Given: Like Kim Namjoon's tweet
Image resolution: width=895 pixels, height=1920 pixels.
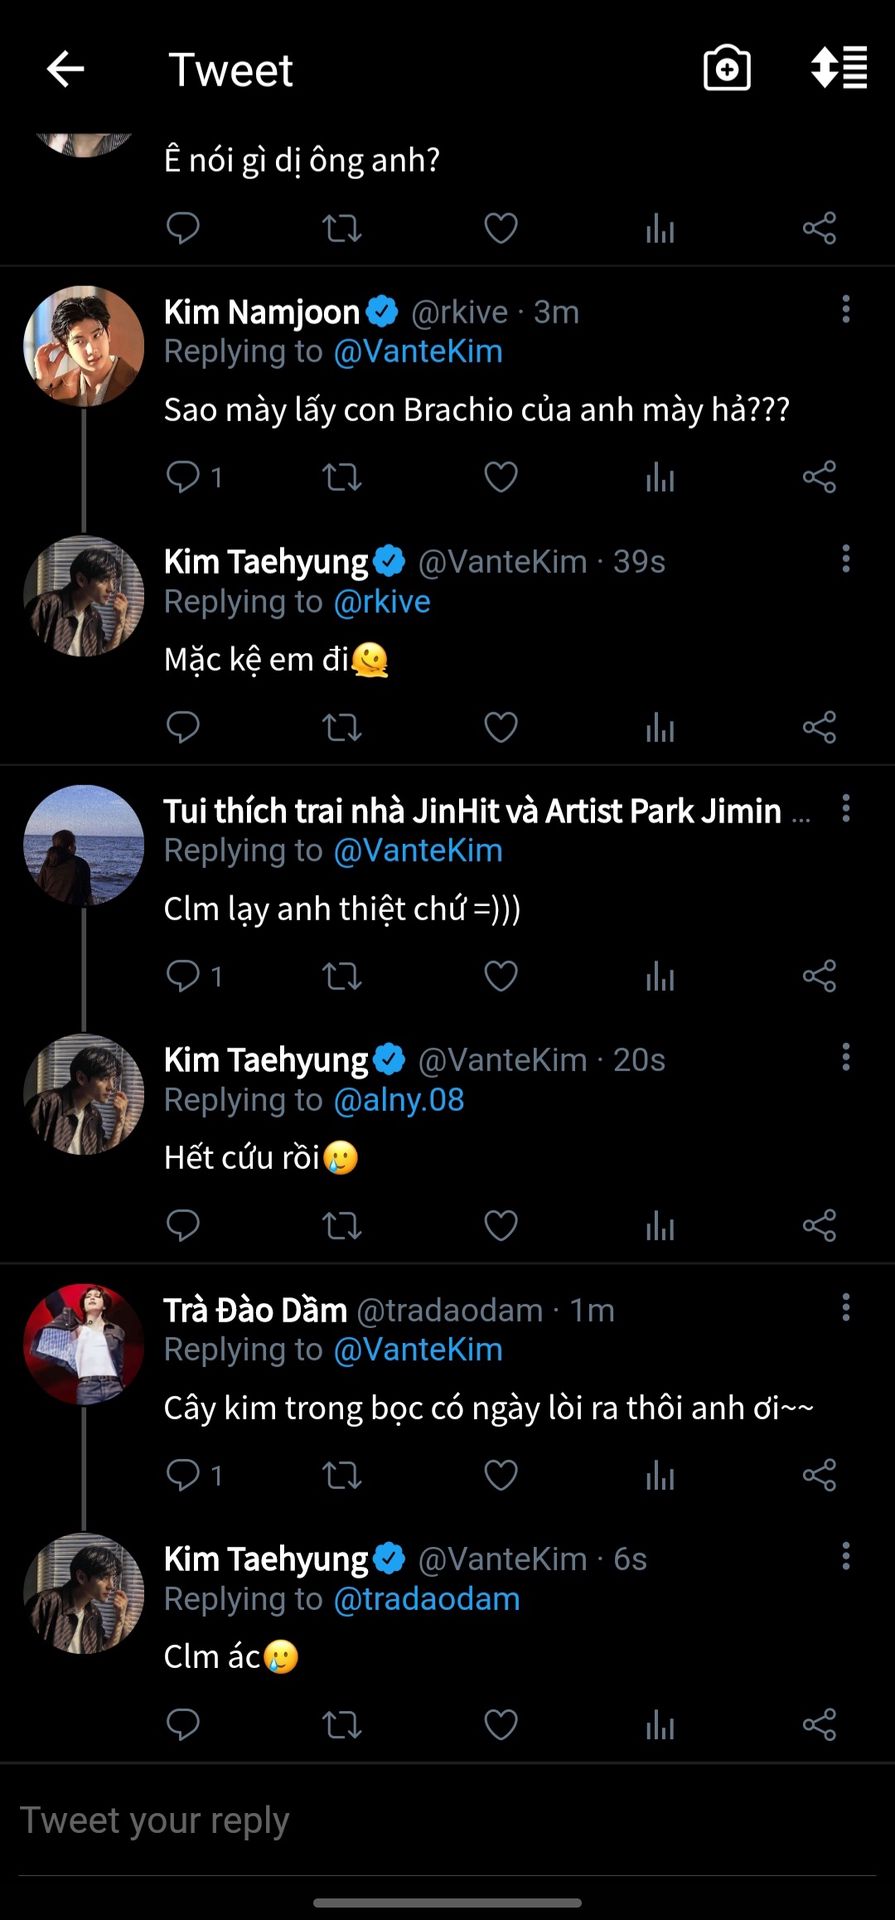Looking at the screenshot, I should coord(501,477).
